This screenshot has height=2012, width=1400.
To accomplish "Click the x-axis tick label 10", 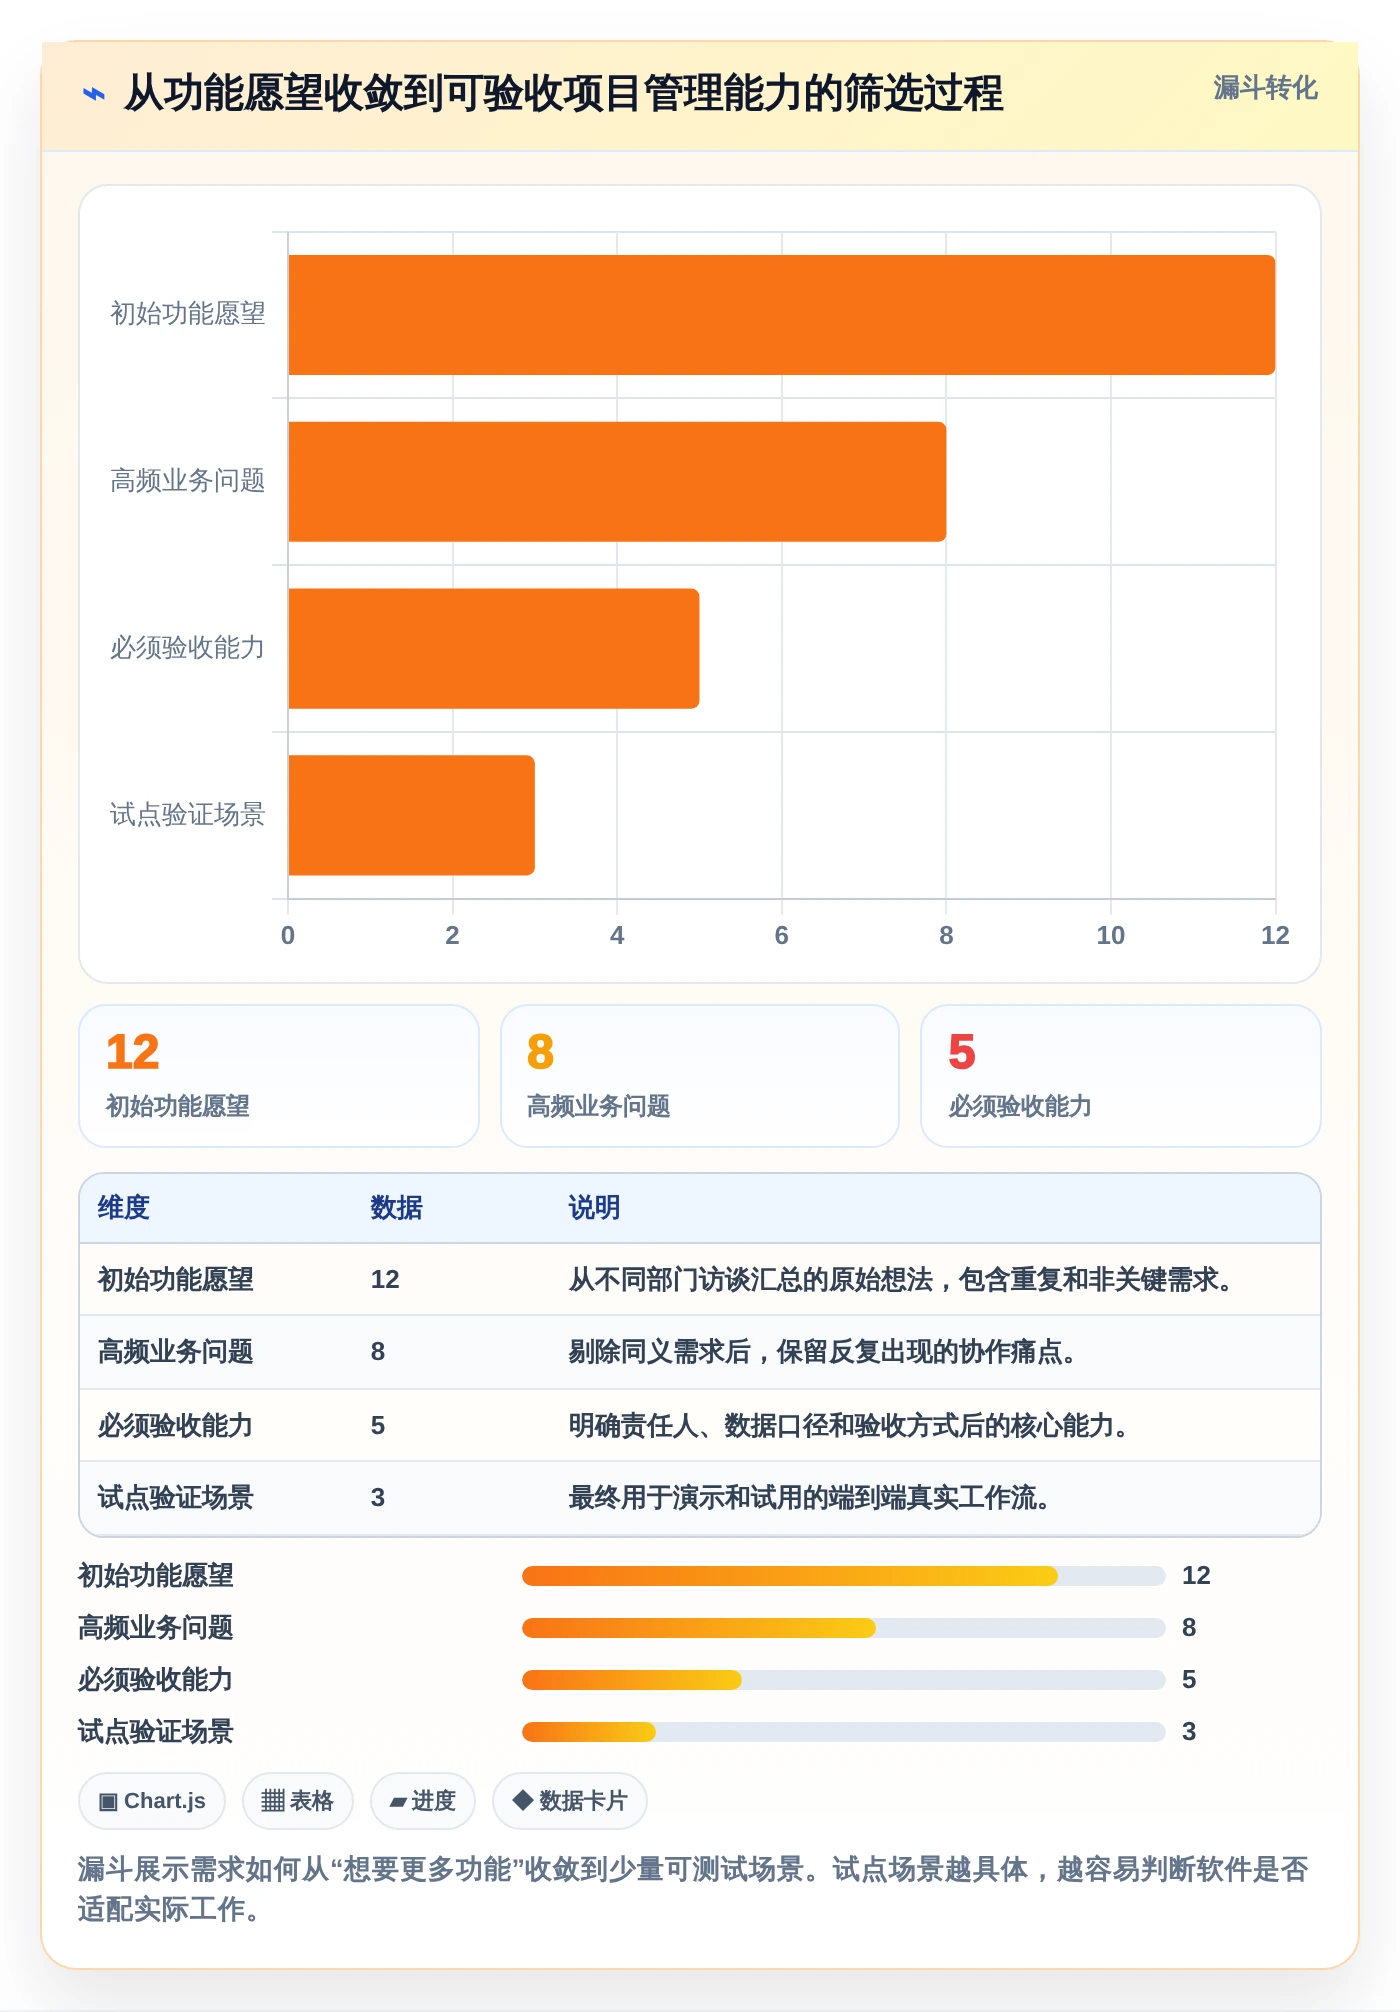I will coord(1110,936).
